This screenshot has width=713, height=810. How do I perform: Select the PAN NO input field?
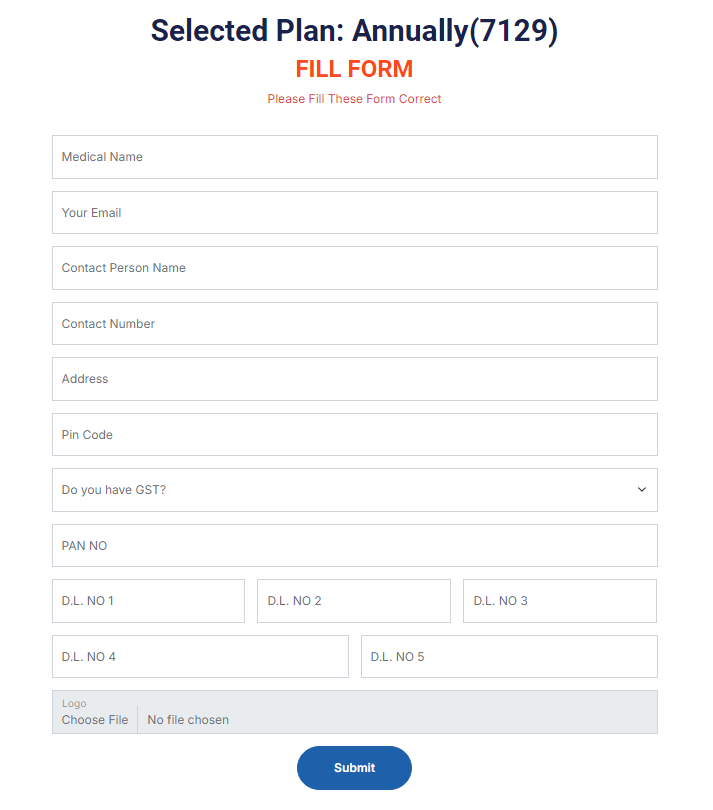click(x=354, y=546)
